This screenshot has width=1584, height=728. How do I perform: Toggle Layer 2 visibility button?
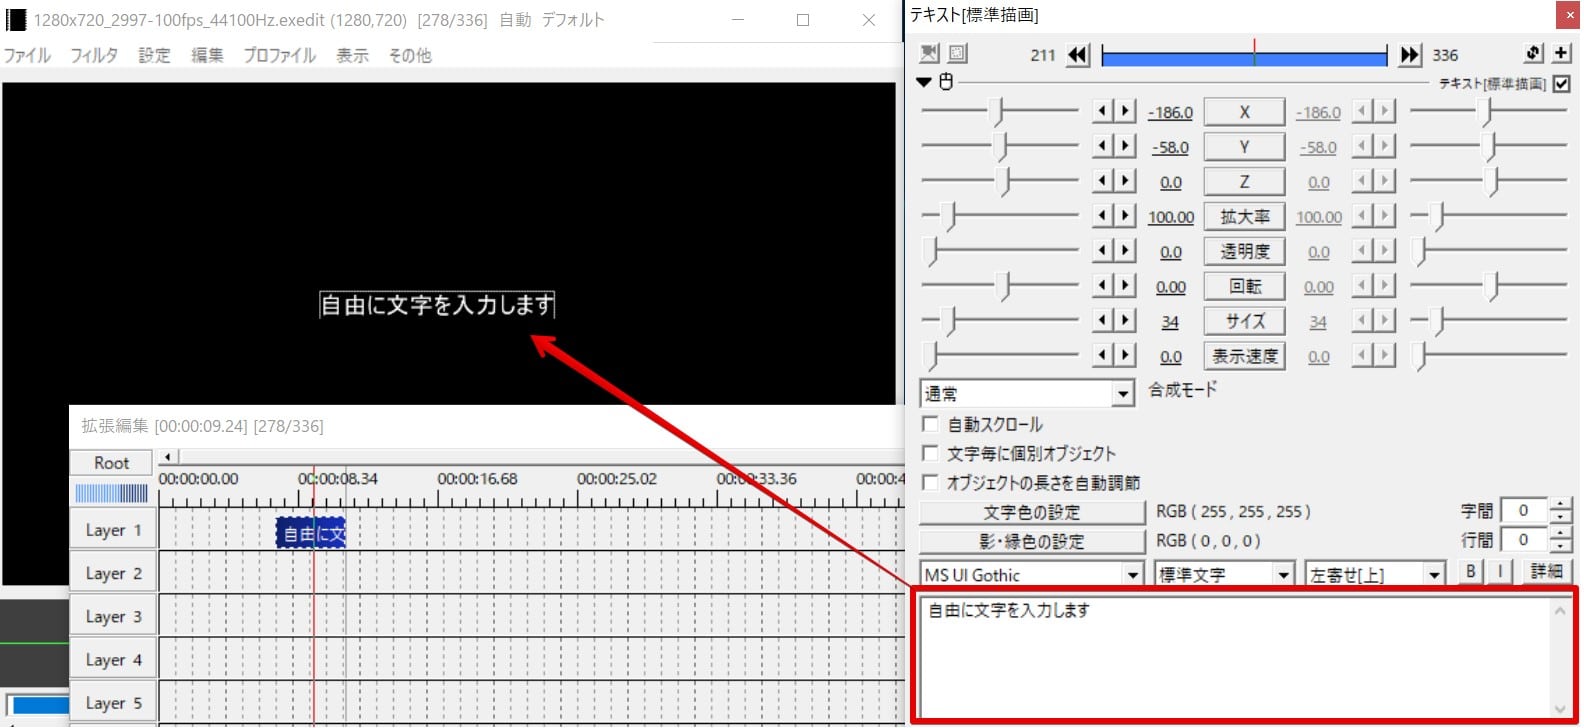click(113, 573)
